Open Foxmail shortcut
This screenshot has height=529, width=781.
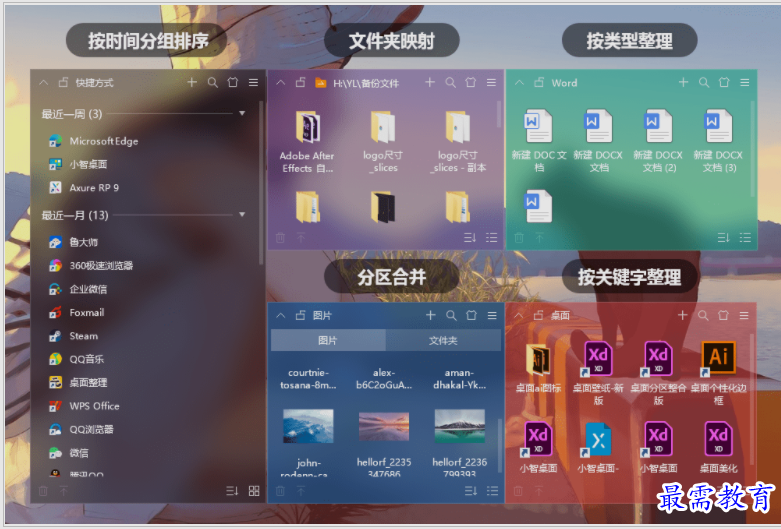coord(76,312)
